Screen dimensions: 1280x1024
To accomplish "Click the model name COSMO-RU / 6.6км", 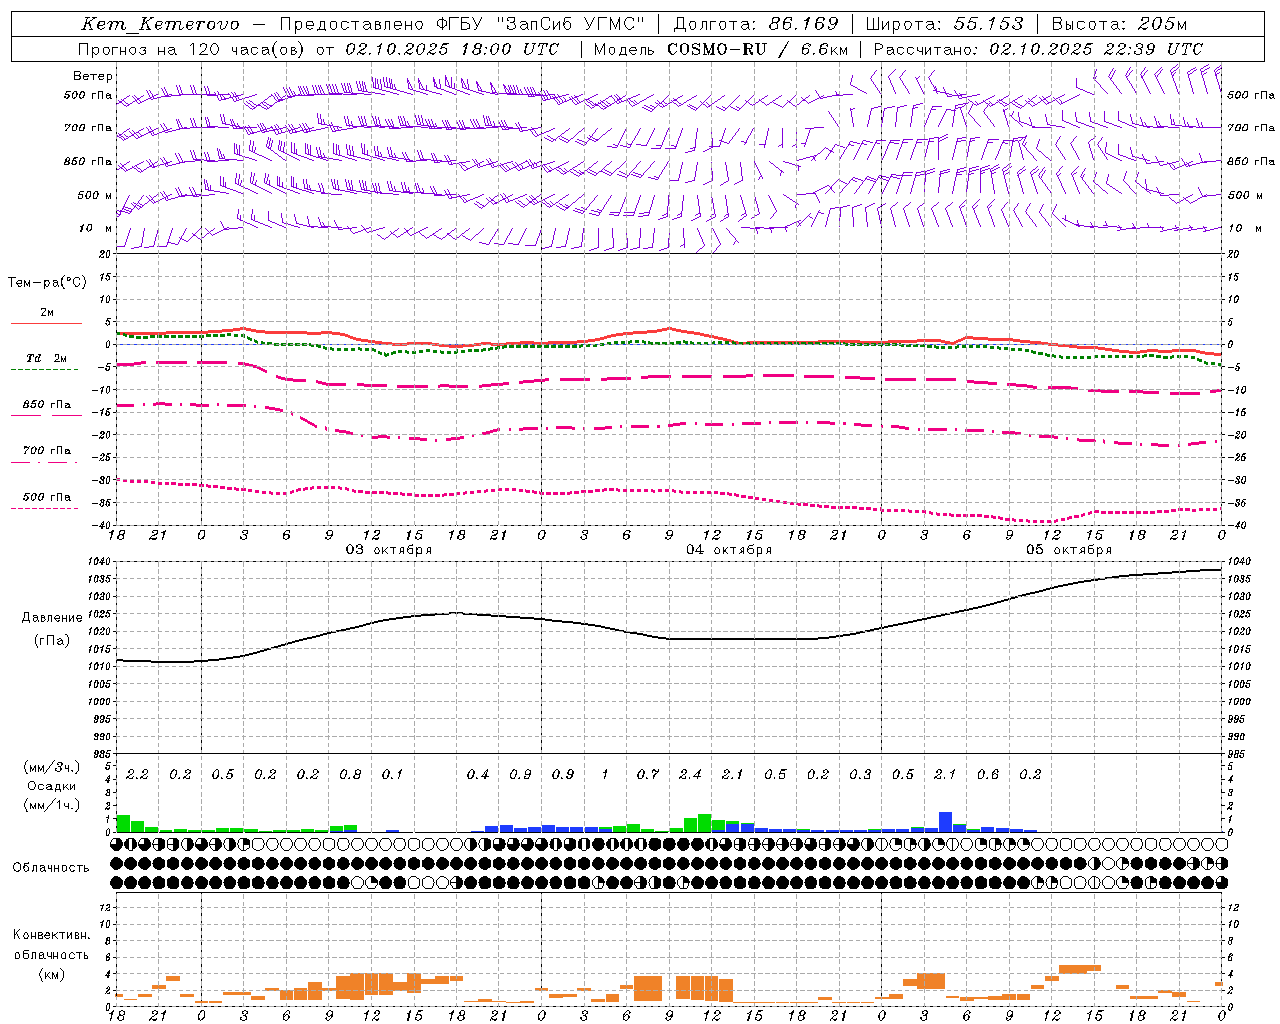I will 757,49.
